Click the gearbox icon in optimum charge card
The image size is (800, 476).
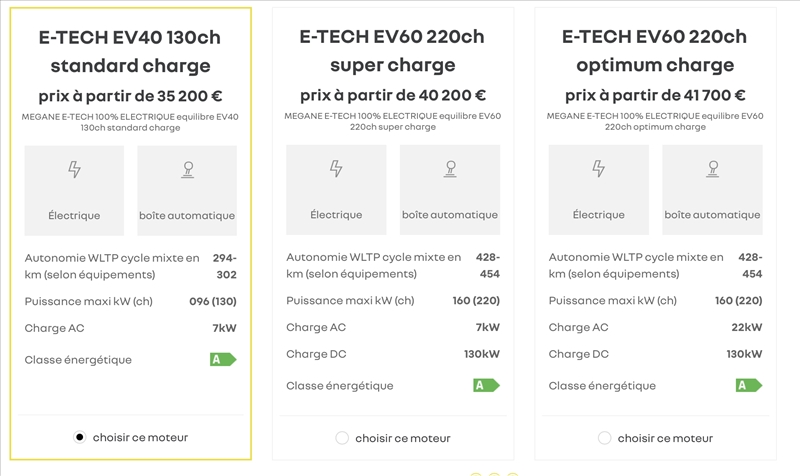pyautogui.click(x=712, y=169)
